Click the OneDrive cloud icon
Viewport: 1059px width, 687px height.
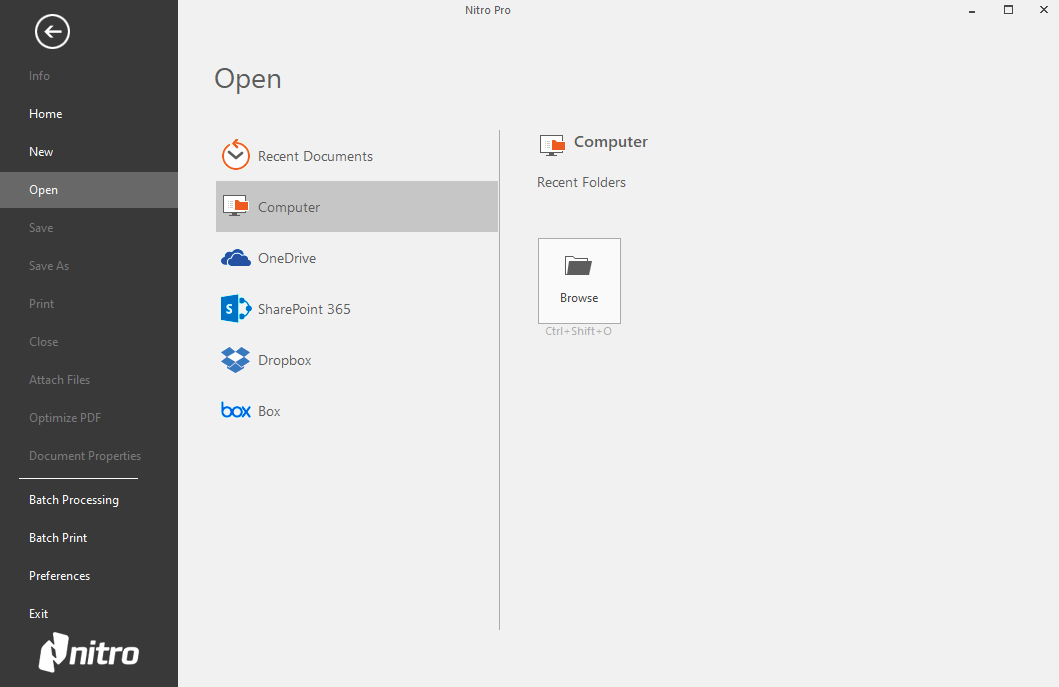(x=235, y=258)
